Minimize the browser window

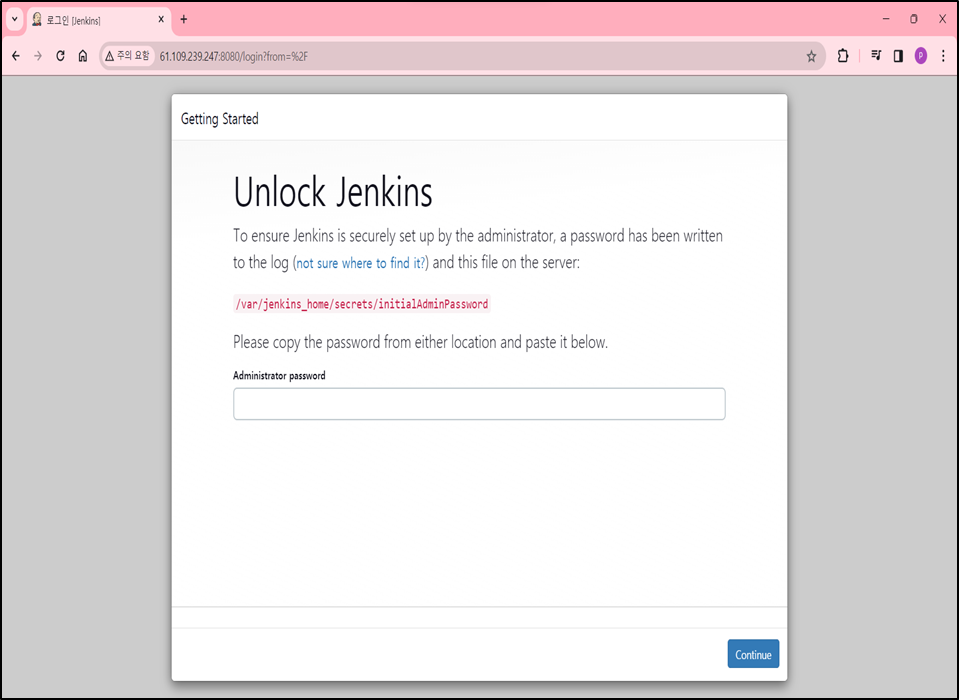[886, 19]
